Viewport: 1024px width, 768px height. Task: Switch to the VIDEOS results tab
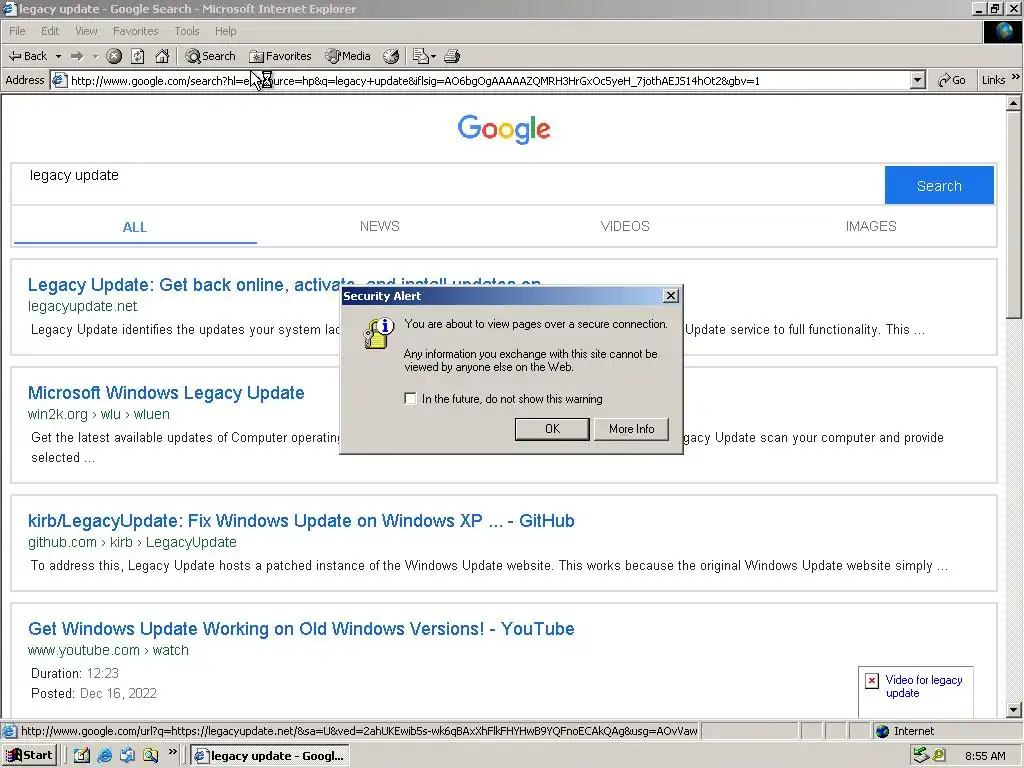(625, 226)
